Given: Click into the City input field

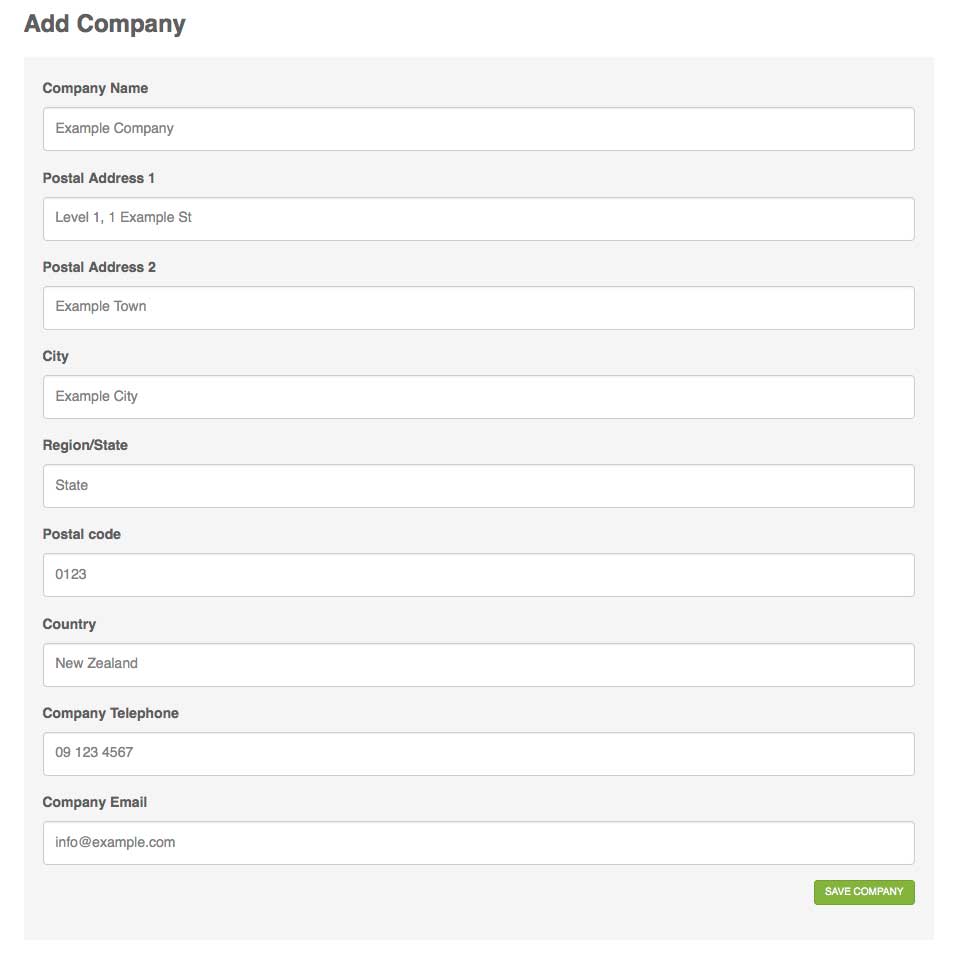Looking at the screenshot, I should pos(479,397).
